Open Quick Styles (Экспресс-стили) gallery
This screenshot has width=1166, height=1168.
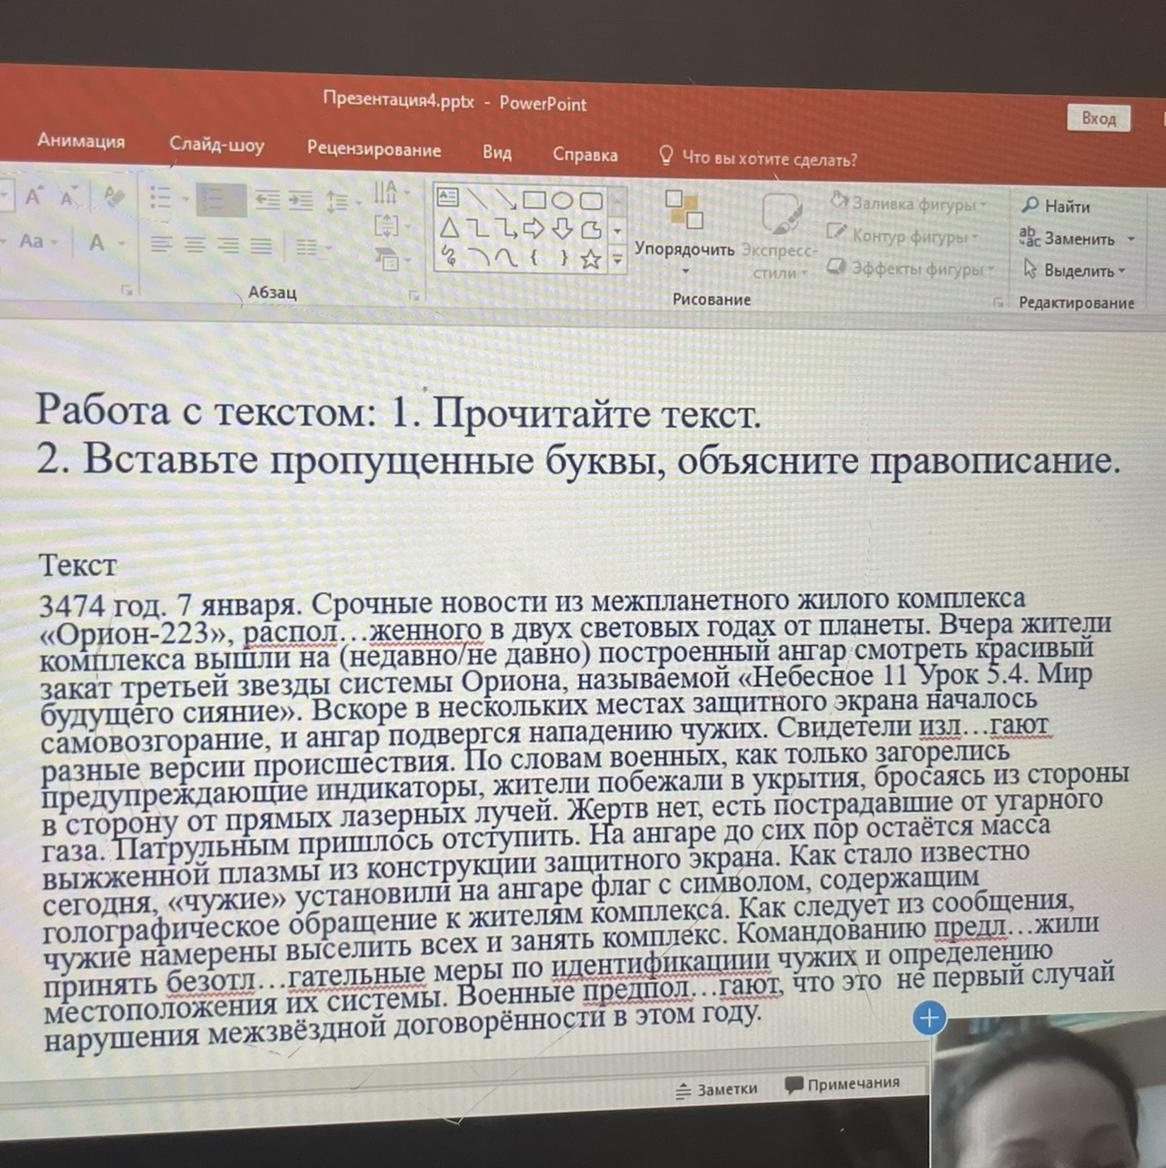point(779,235)
